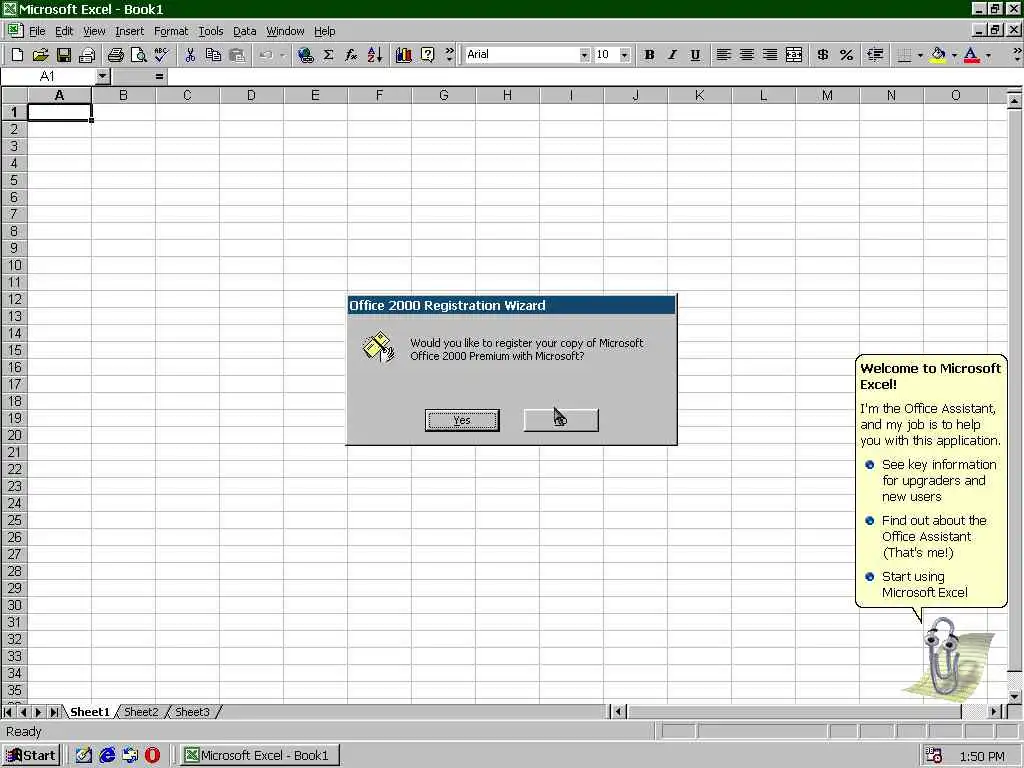The width and height of the screenshot is (1024, 768).
Task: Expand the undo history dropdown arrow
Action: (282, 56)
